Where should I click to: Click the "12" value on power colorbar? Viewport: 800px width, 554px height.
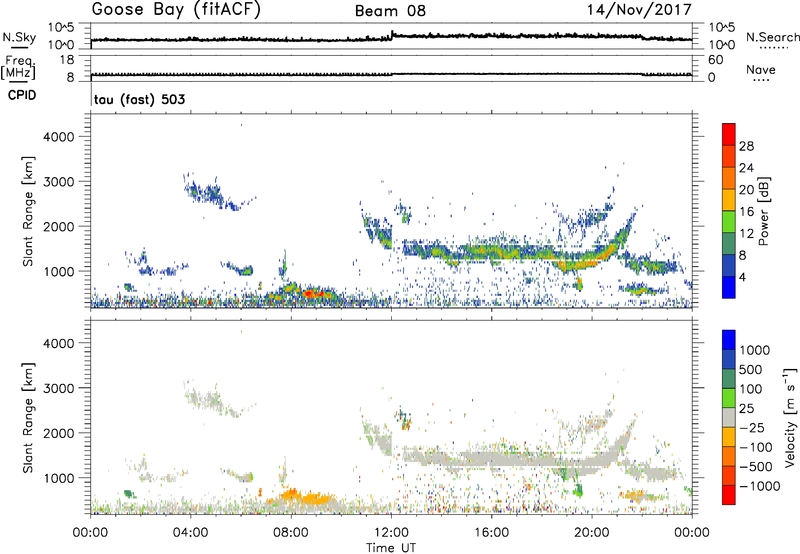point(746,234)
